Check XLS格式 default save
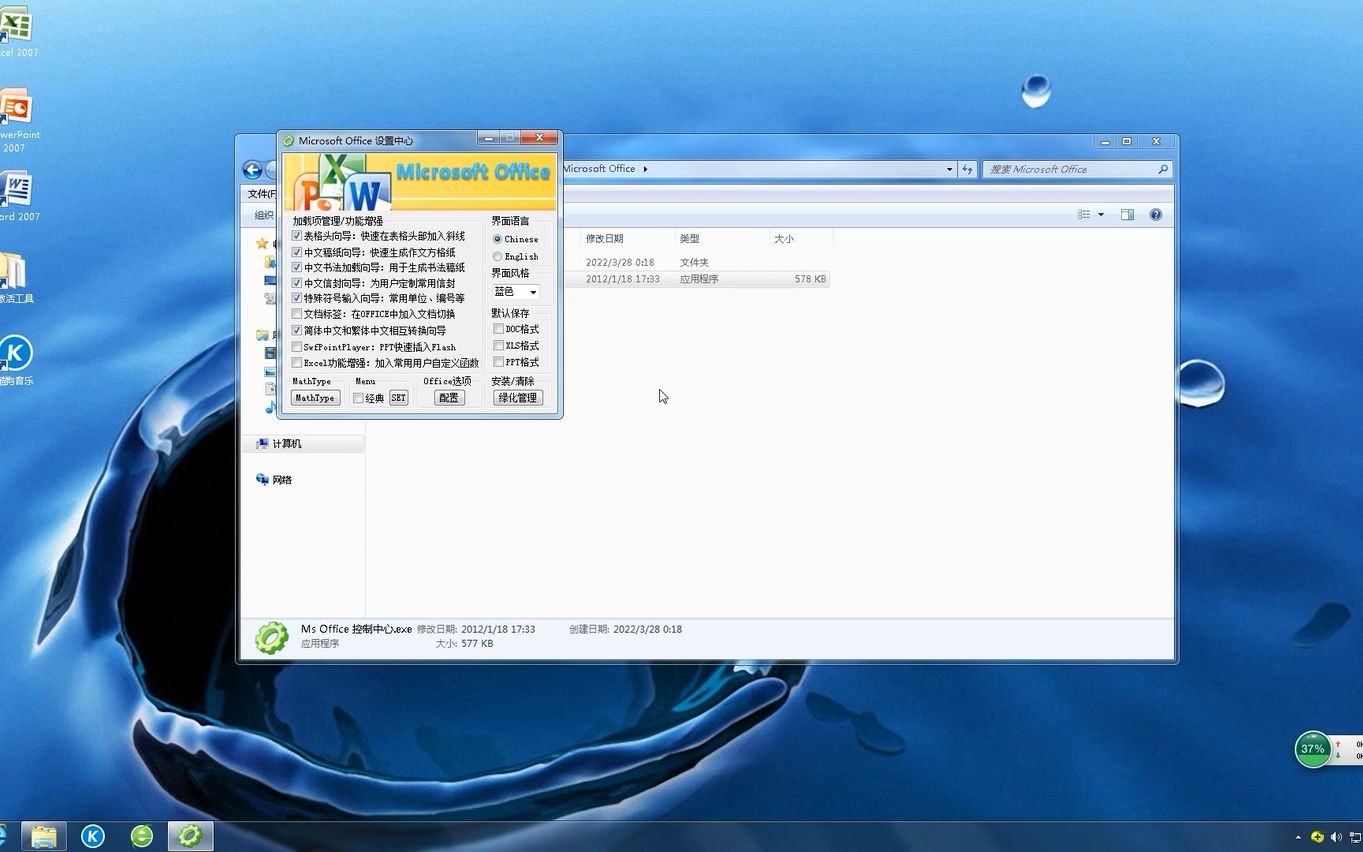Screen dimensions: 1363x852 (x=498, y=346)
